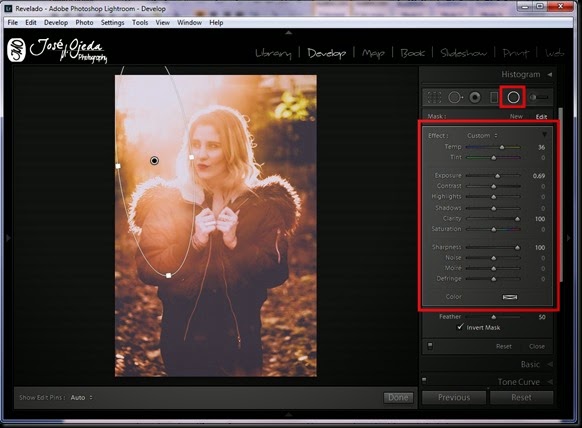Click the radial filter right ellipse handle
This screenshot has width=582, height=428.
coord(192,157)
